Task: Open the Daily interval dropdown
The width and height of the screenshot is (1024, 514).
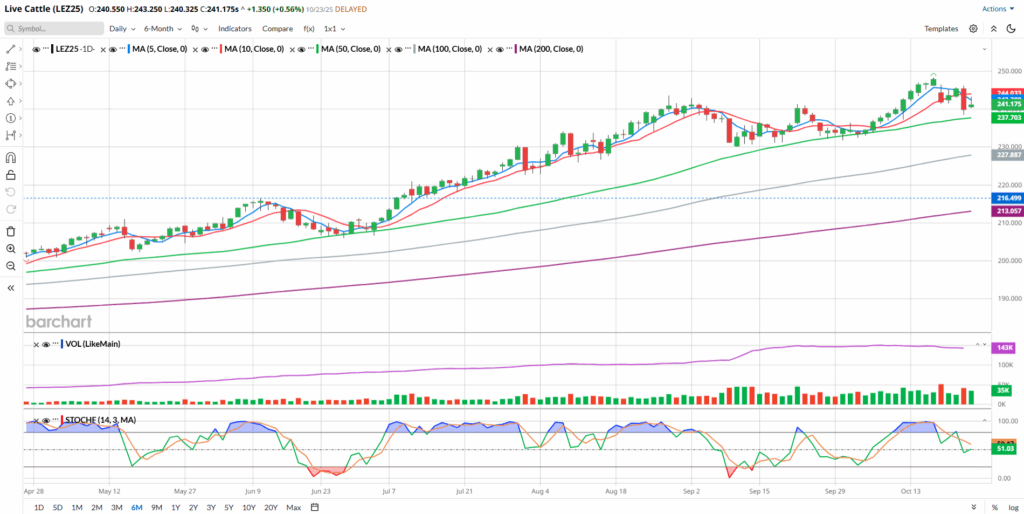Action: (122, 29)
